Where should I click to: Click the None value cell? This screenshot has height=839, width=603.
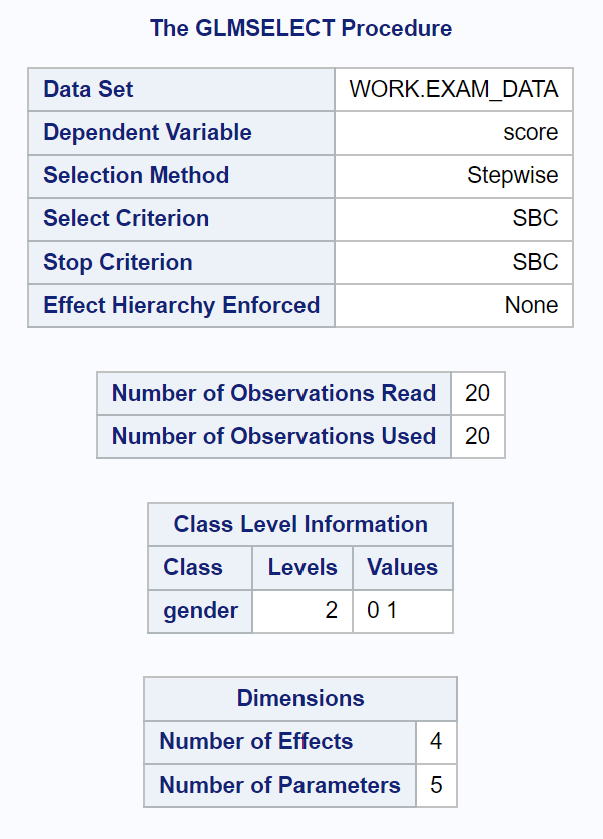454,306
